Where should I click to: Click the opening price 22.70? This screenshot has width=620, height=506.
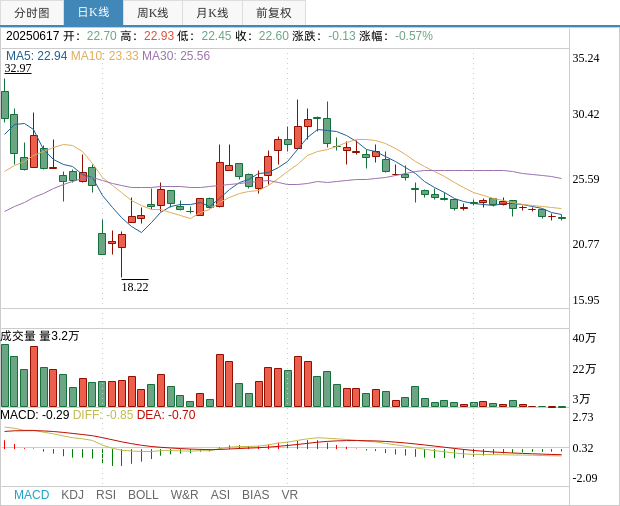click(102, 36)
